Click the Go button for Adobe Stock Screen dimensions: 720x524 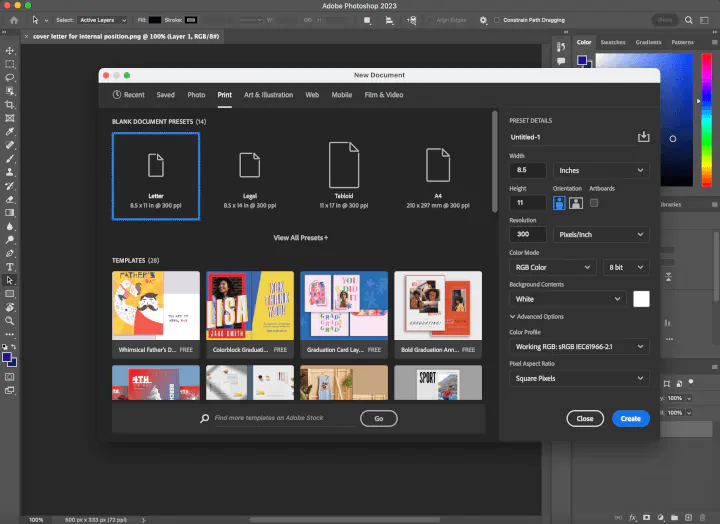(378, 418)
